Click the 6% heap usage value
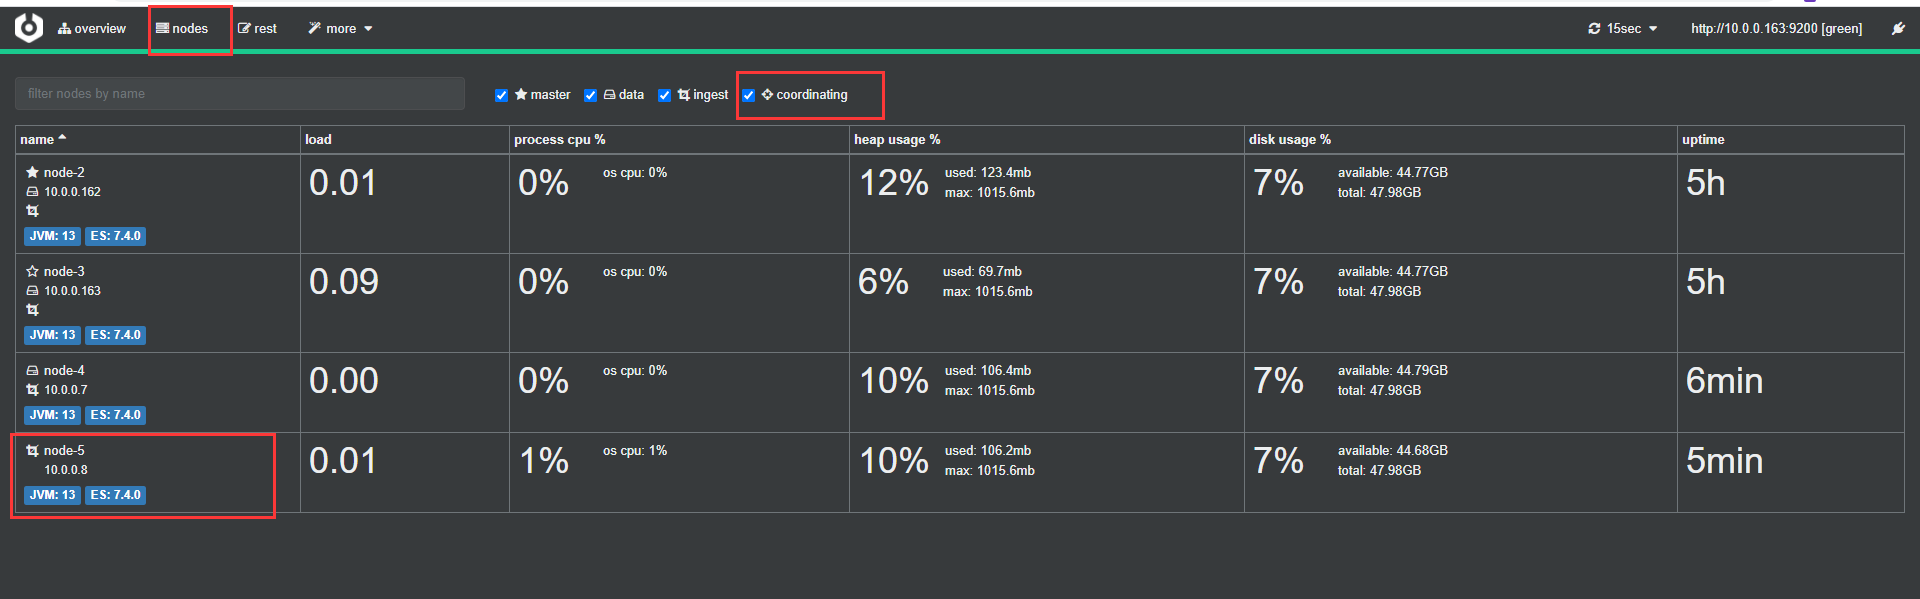 (883, 282)
